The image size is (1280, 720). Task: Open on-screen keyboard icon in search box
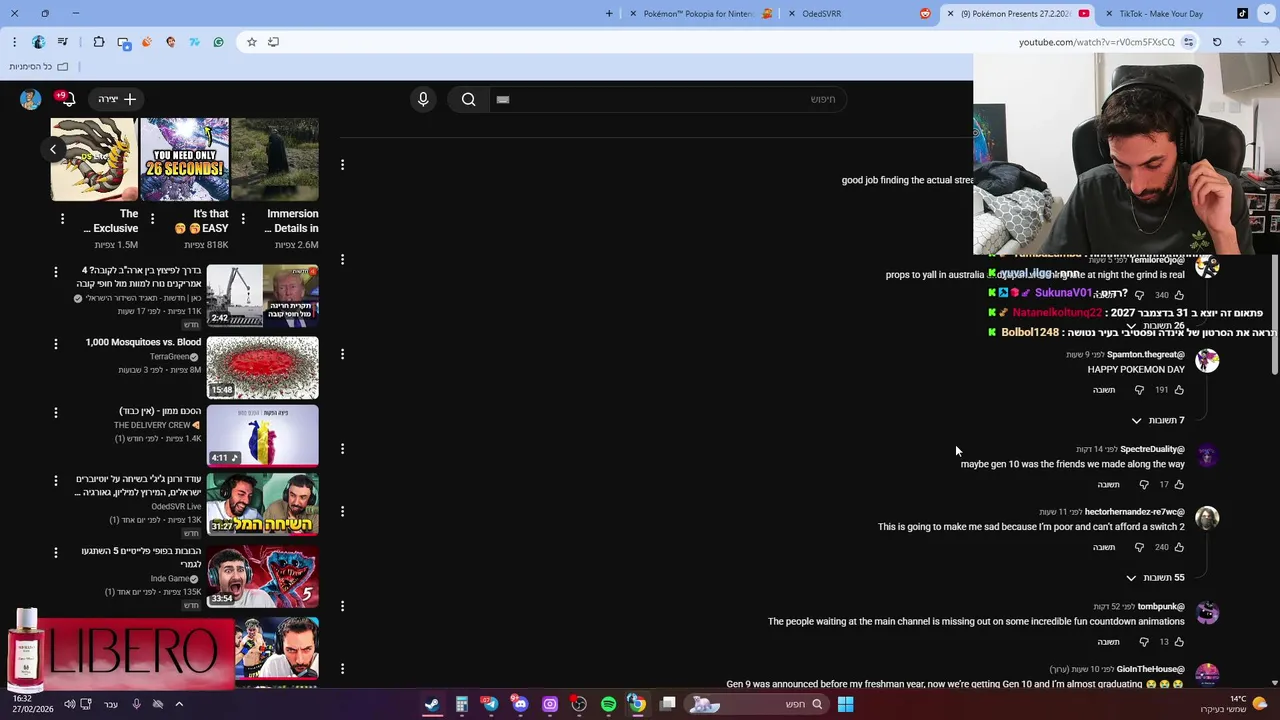coord(503,99)
